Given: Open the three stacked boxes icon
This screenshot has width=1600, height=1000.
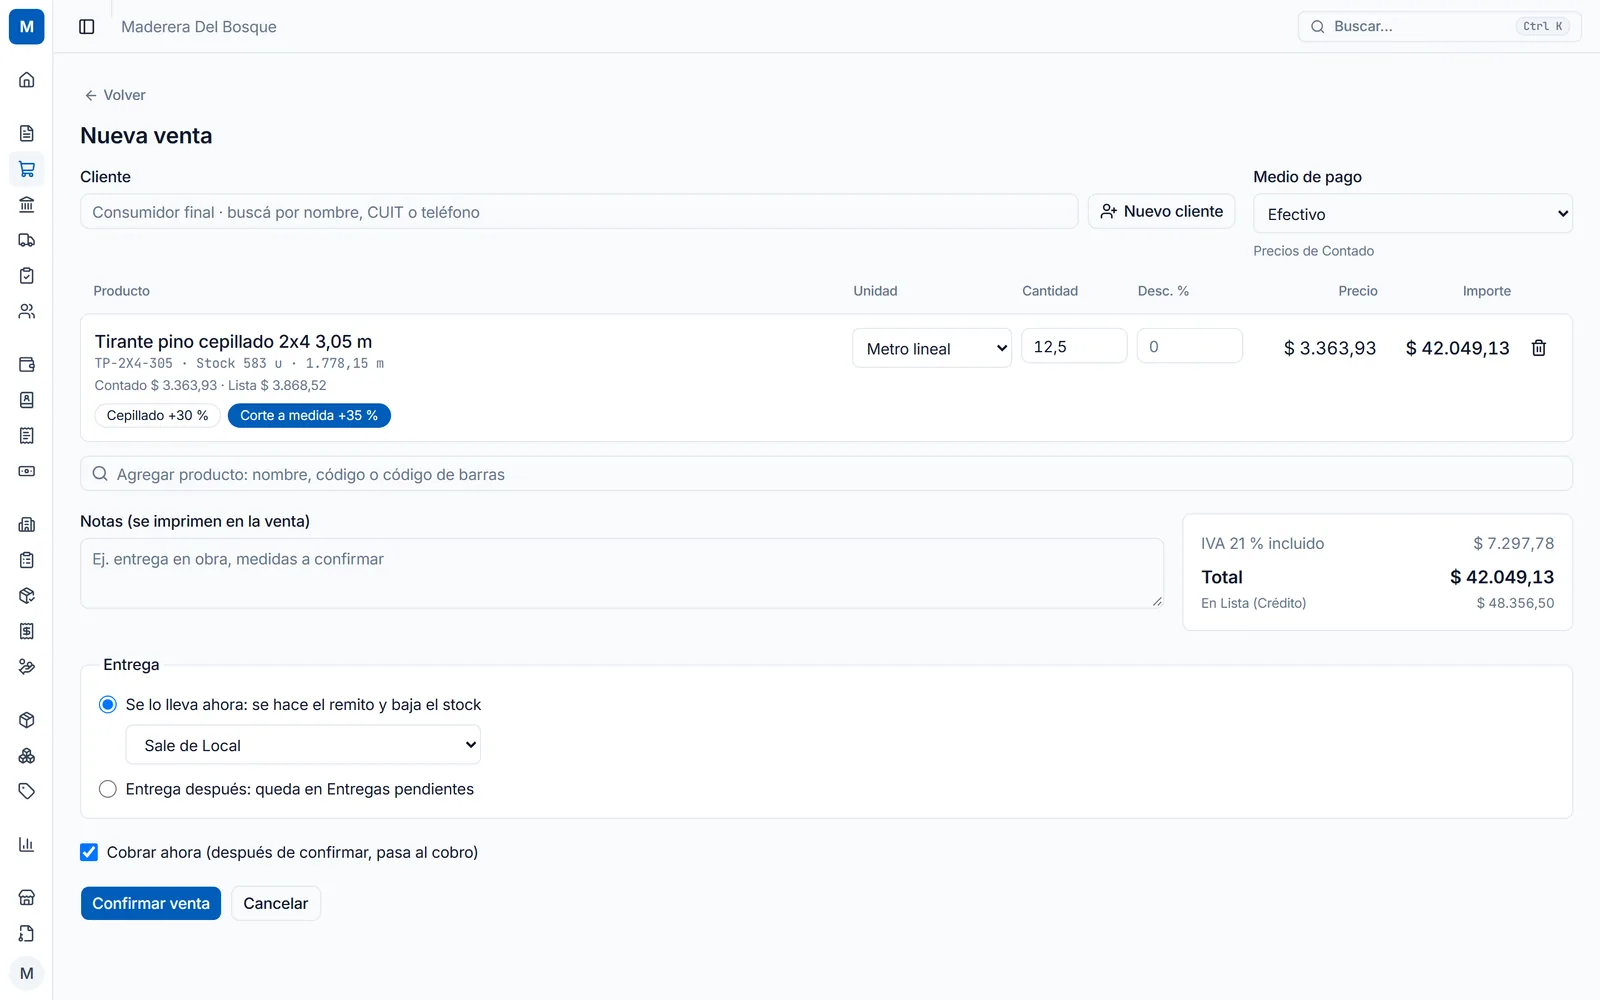Looking at the screenshot, I should pyautogui.click(x=27, y=756).
